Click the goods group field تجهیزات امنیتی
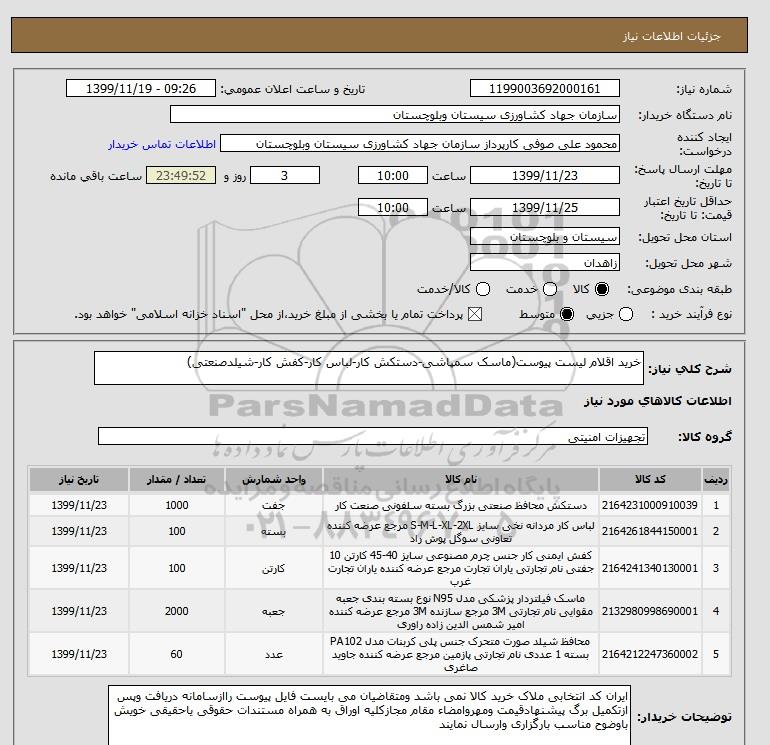The width and height of the screenshot is (770, 745). [x=373, y=436]
